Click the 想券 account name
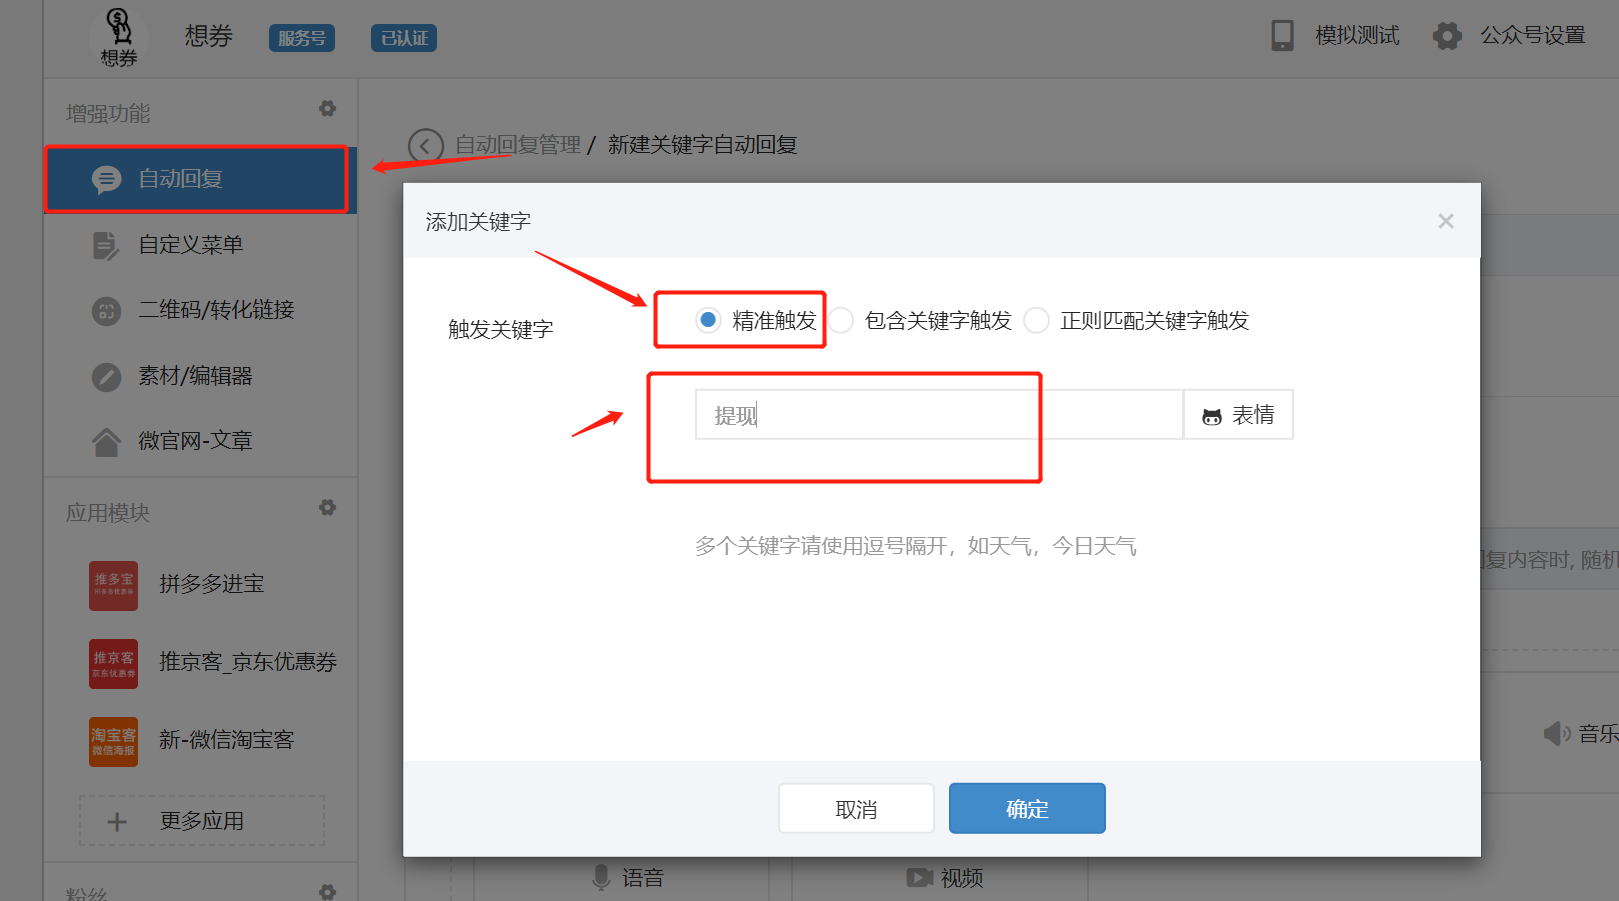The height and width of the screenshot is (901, 1619). (x=209, y=37)
